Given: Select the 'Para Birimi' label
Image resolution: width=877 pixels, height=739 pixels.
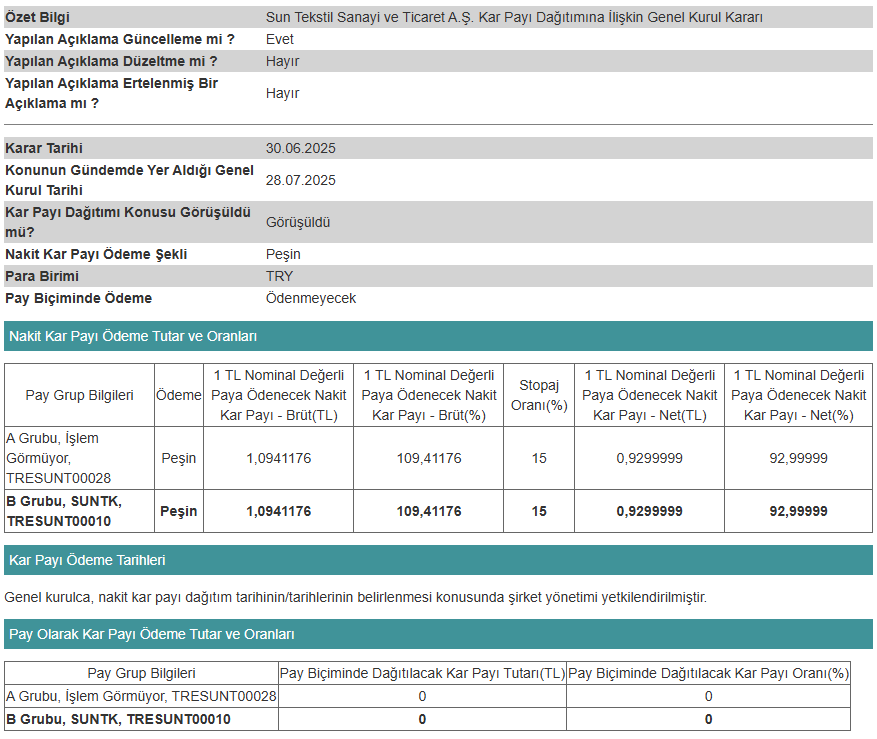Looking at the screenshot, I should (x=42, y=276).
